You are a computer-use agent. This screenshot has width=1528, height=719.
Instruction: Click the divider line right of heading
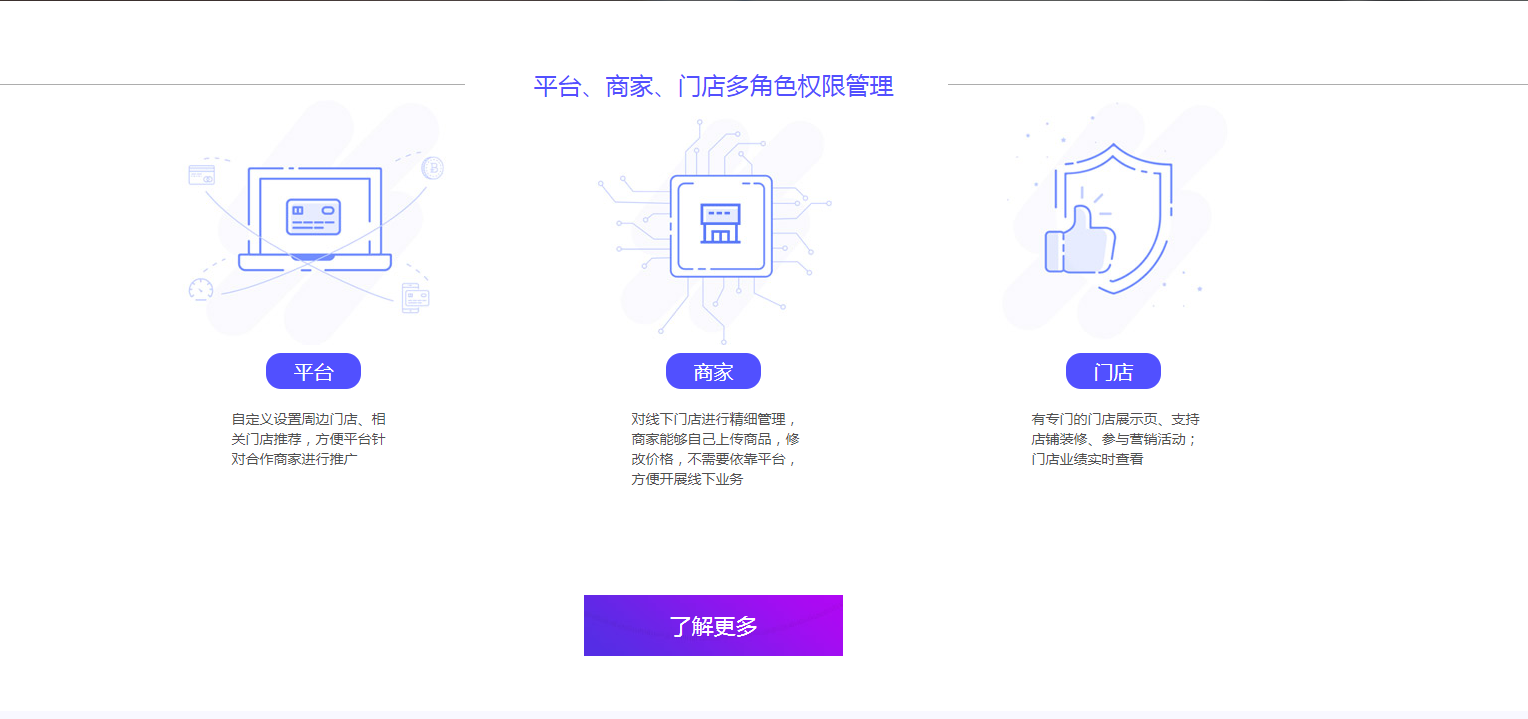pyautogui.click(x=1238, y=85)
